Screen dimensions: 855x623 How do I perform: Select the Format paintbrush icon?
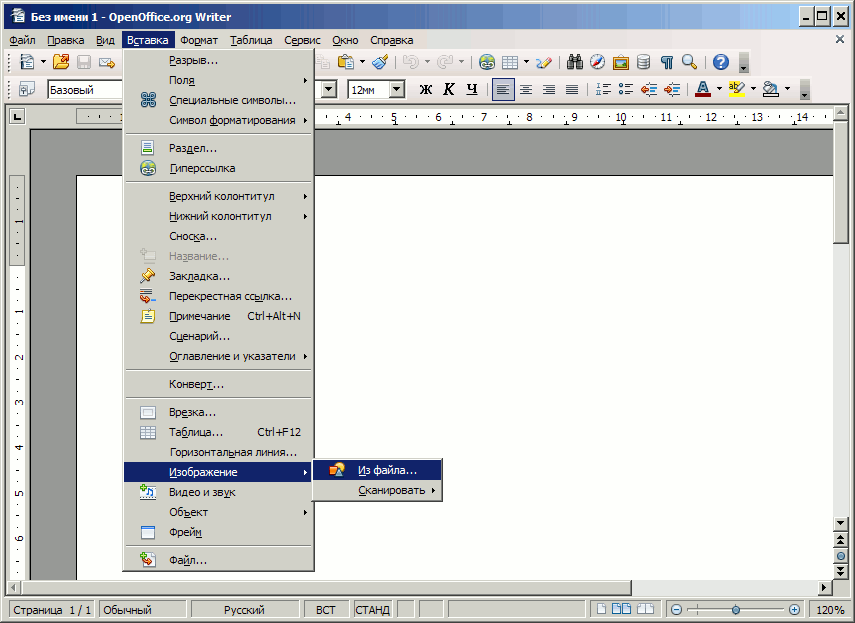380,62
